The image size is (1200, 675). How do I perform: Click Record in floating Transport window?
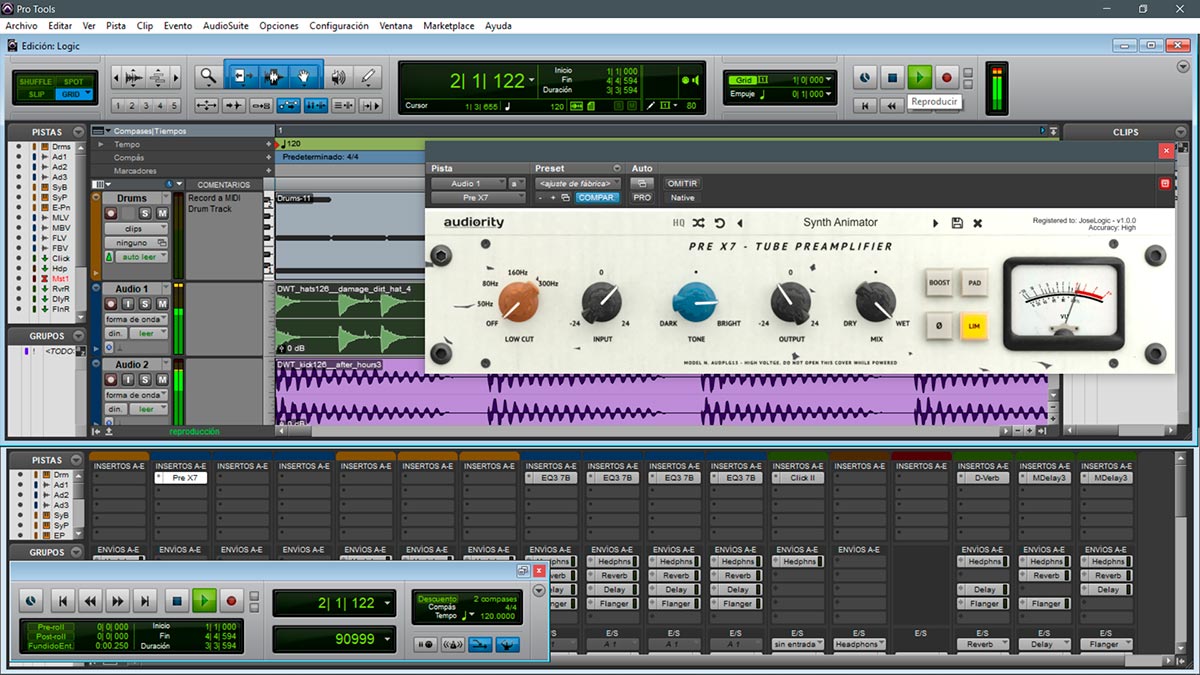tap(232, 601)
